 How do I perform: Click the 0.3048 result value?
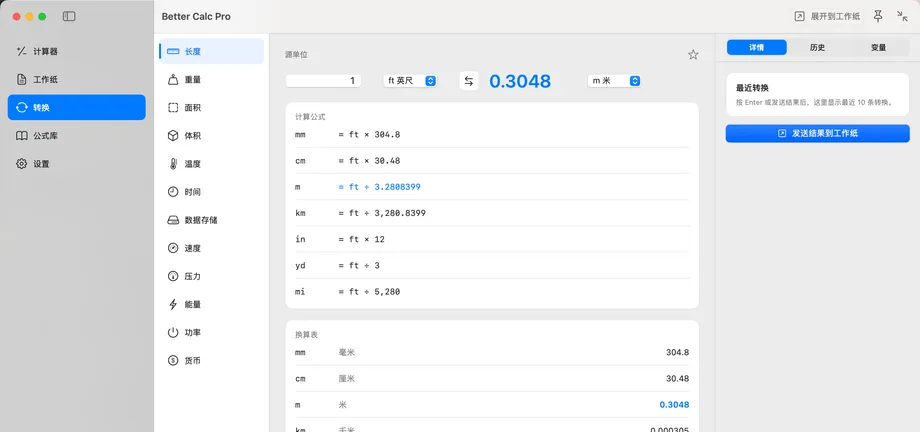[520, 81]
